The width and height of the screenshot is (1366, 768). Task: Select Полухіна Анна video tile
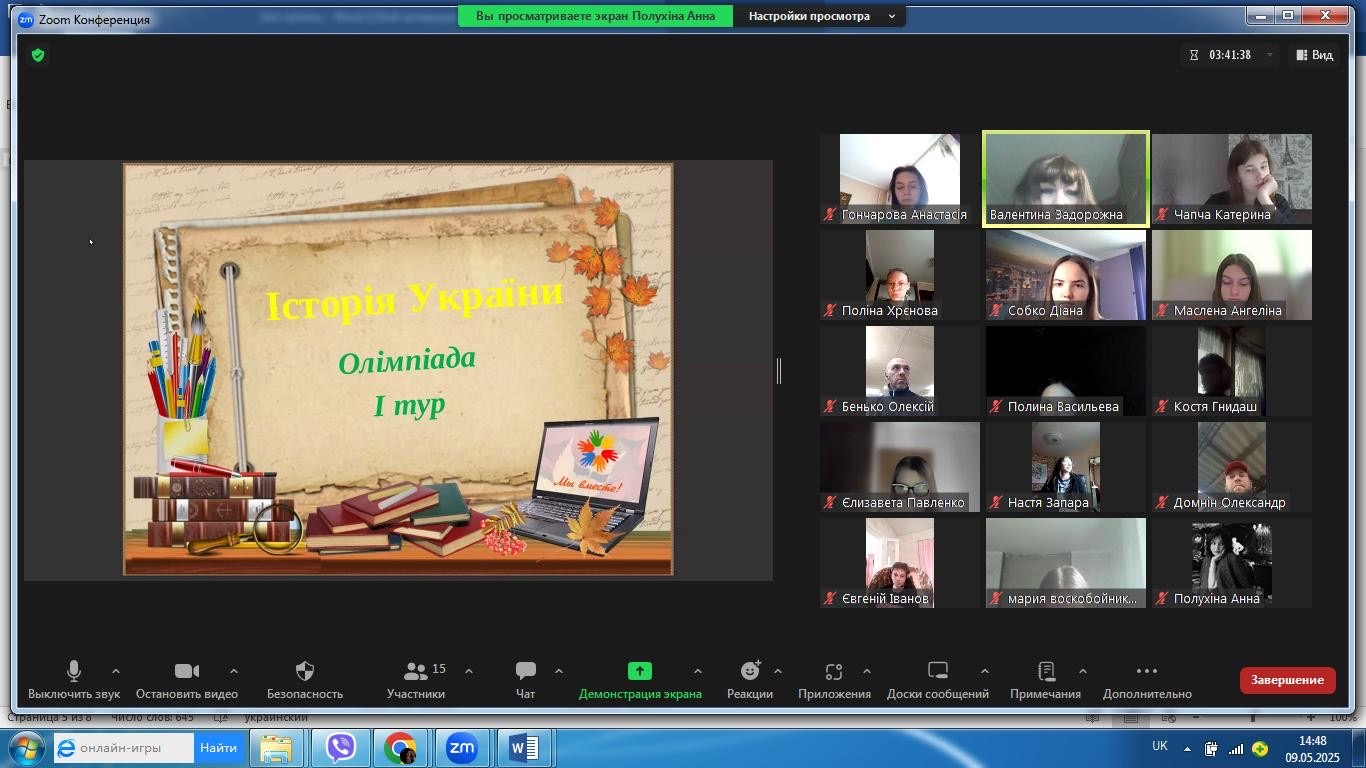pyautogui.click(x=1232, y=563)
